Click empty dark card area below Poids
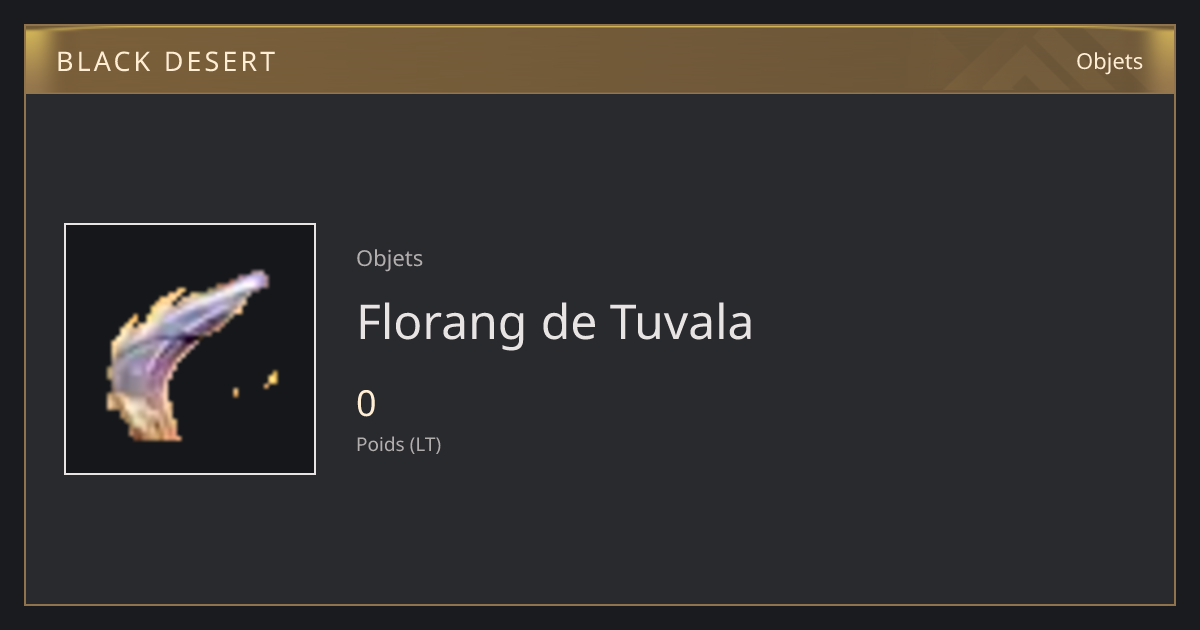 600,530
